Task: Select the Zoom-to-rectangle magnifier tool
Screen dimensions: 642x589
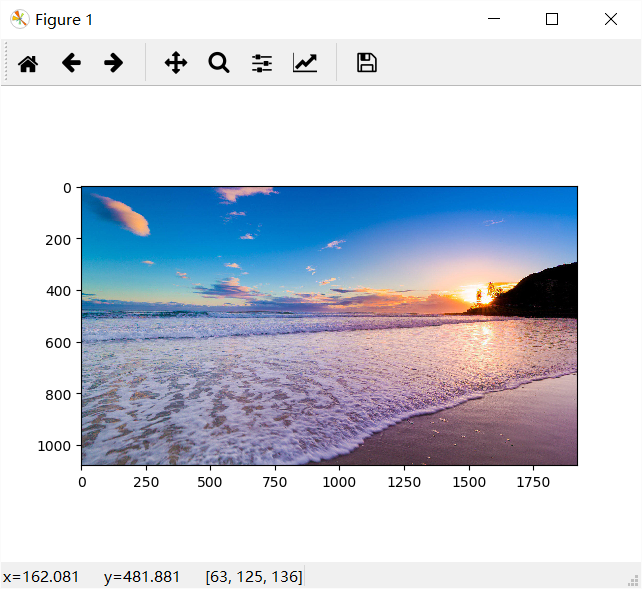Action: point(219,63)
